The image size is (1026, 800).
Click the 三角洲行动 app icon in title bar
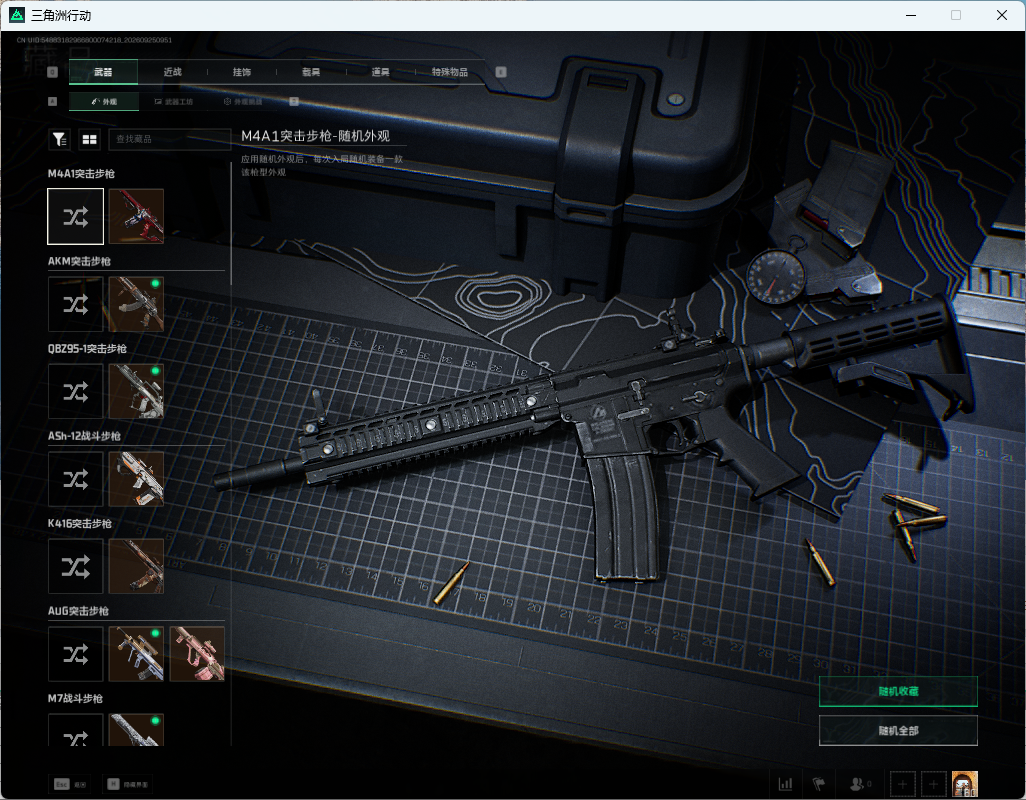point(16,15)
